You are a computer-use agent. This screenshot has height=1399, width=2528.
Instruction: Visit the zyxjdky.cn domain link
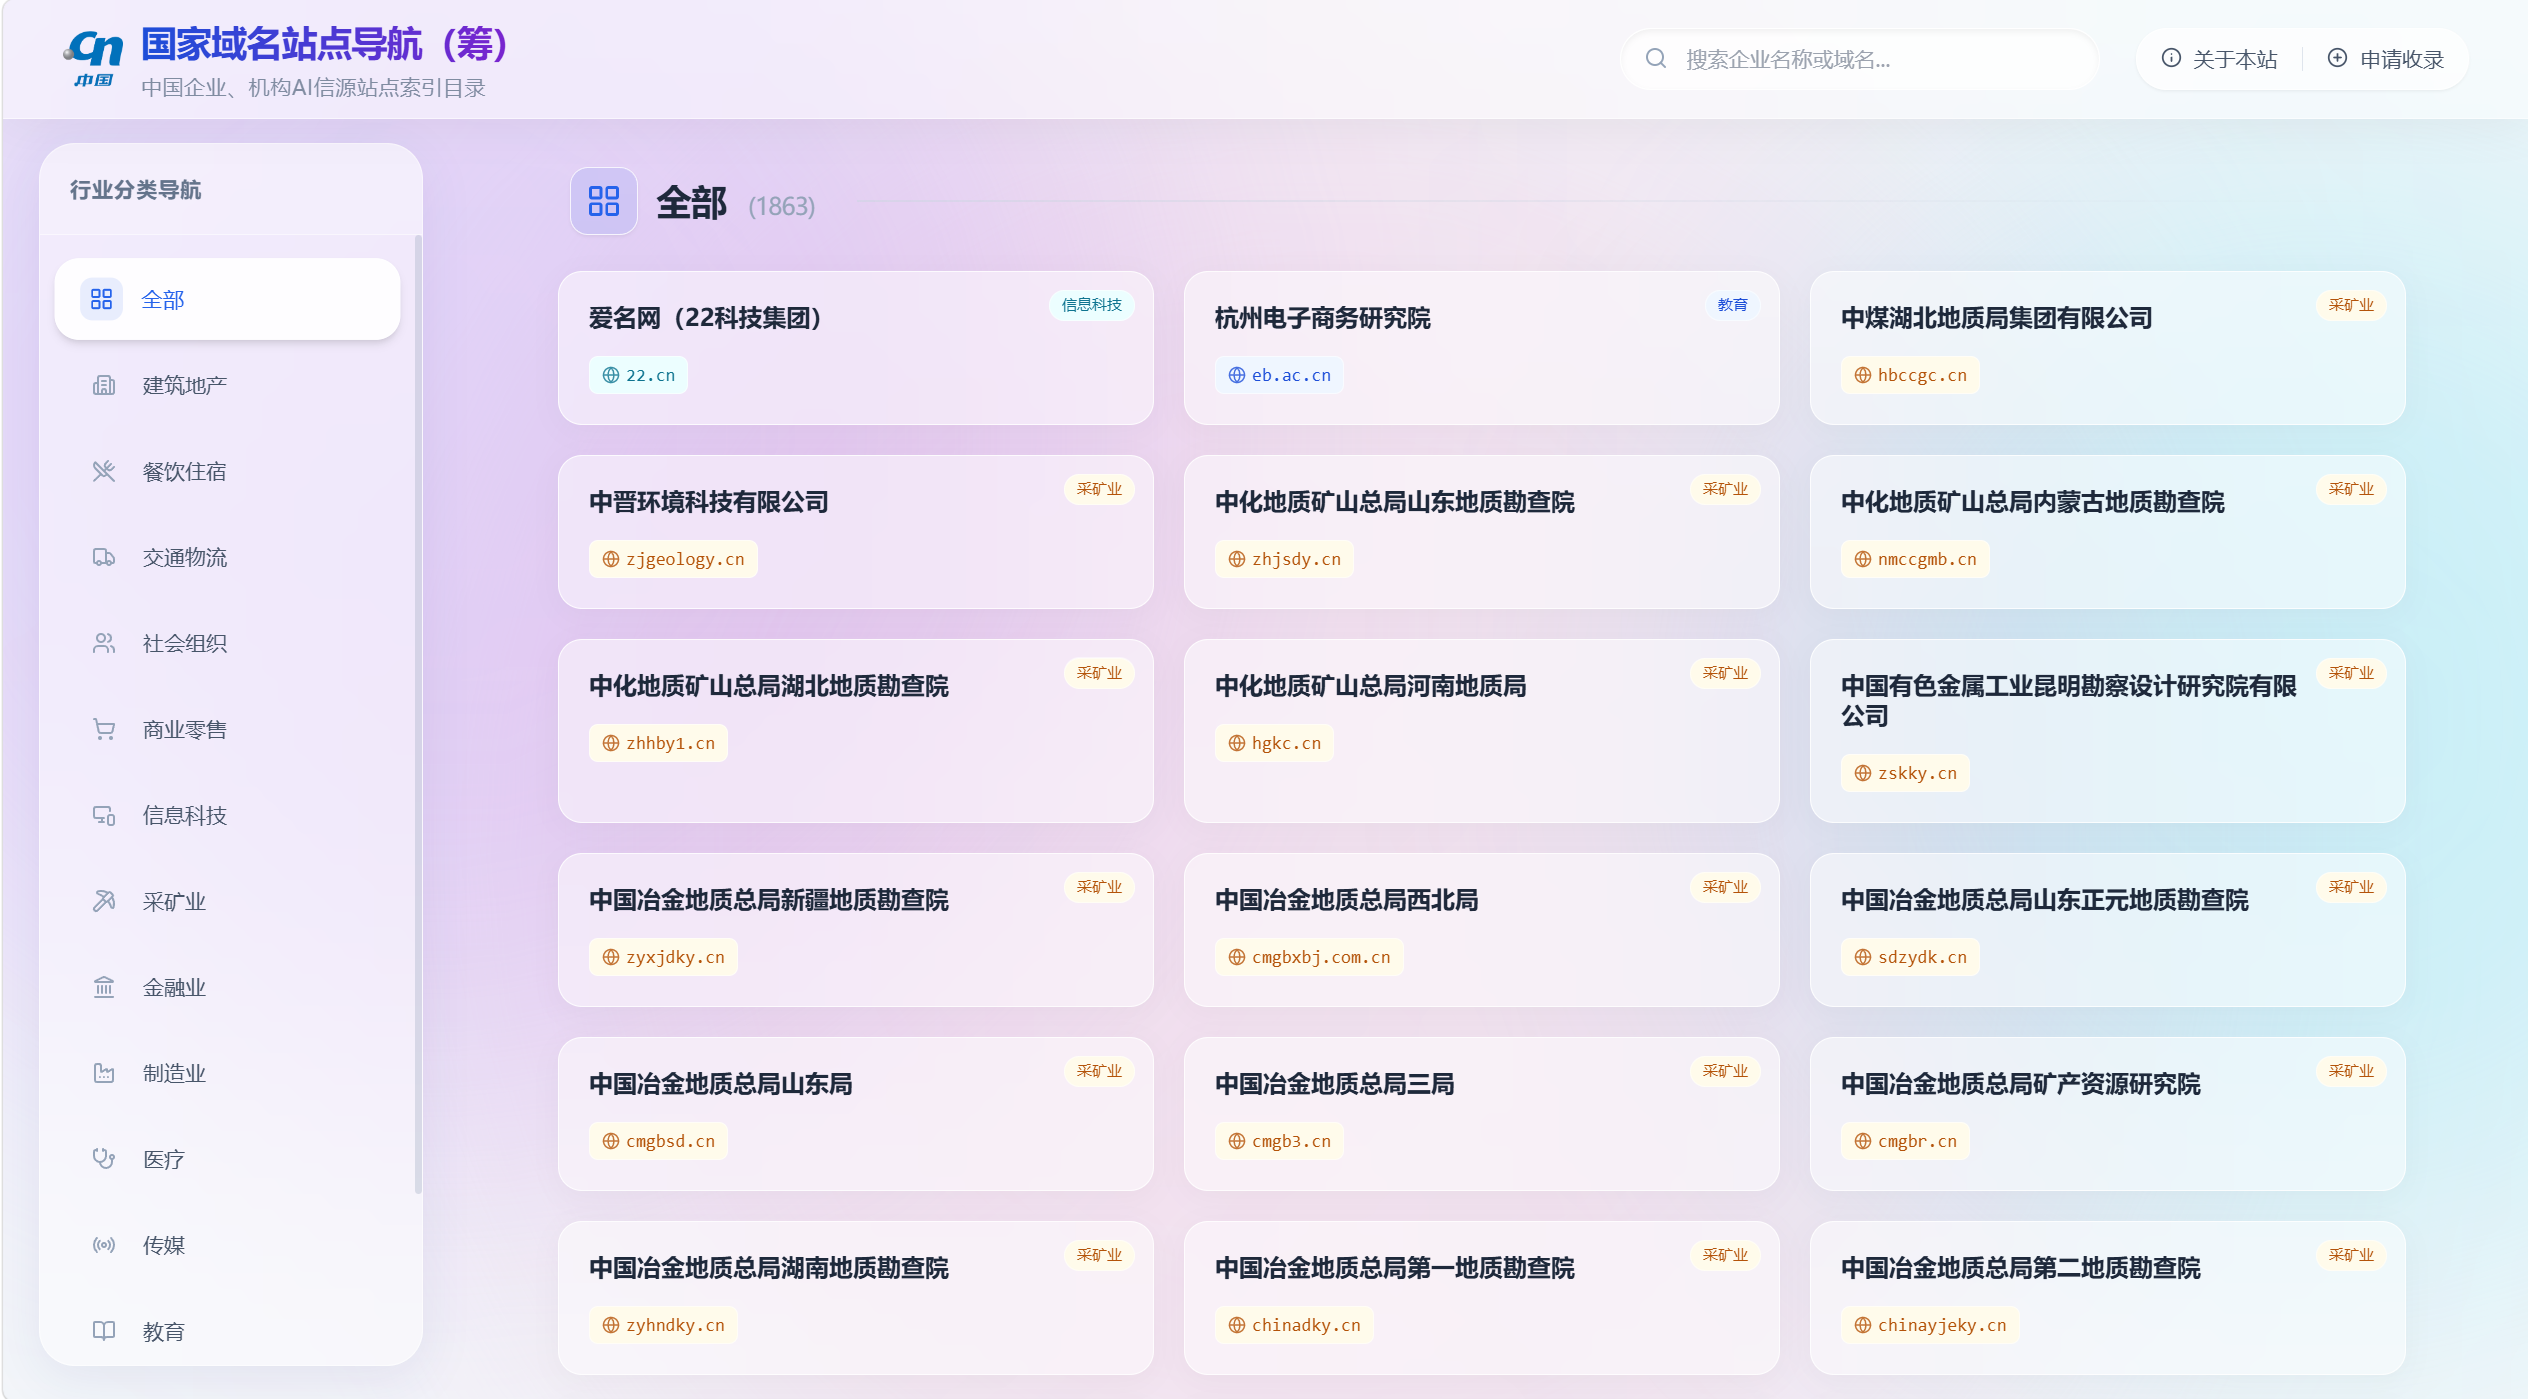coord(663,957)
